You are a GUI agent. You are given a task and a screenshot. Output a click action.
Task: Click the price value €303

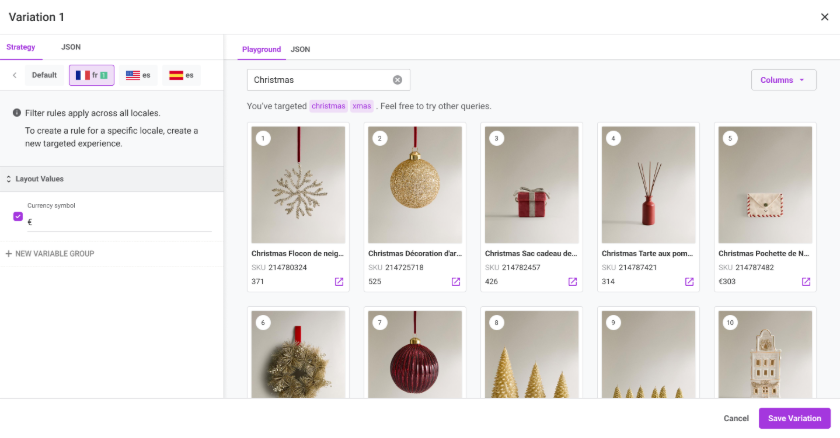point(727,282)
